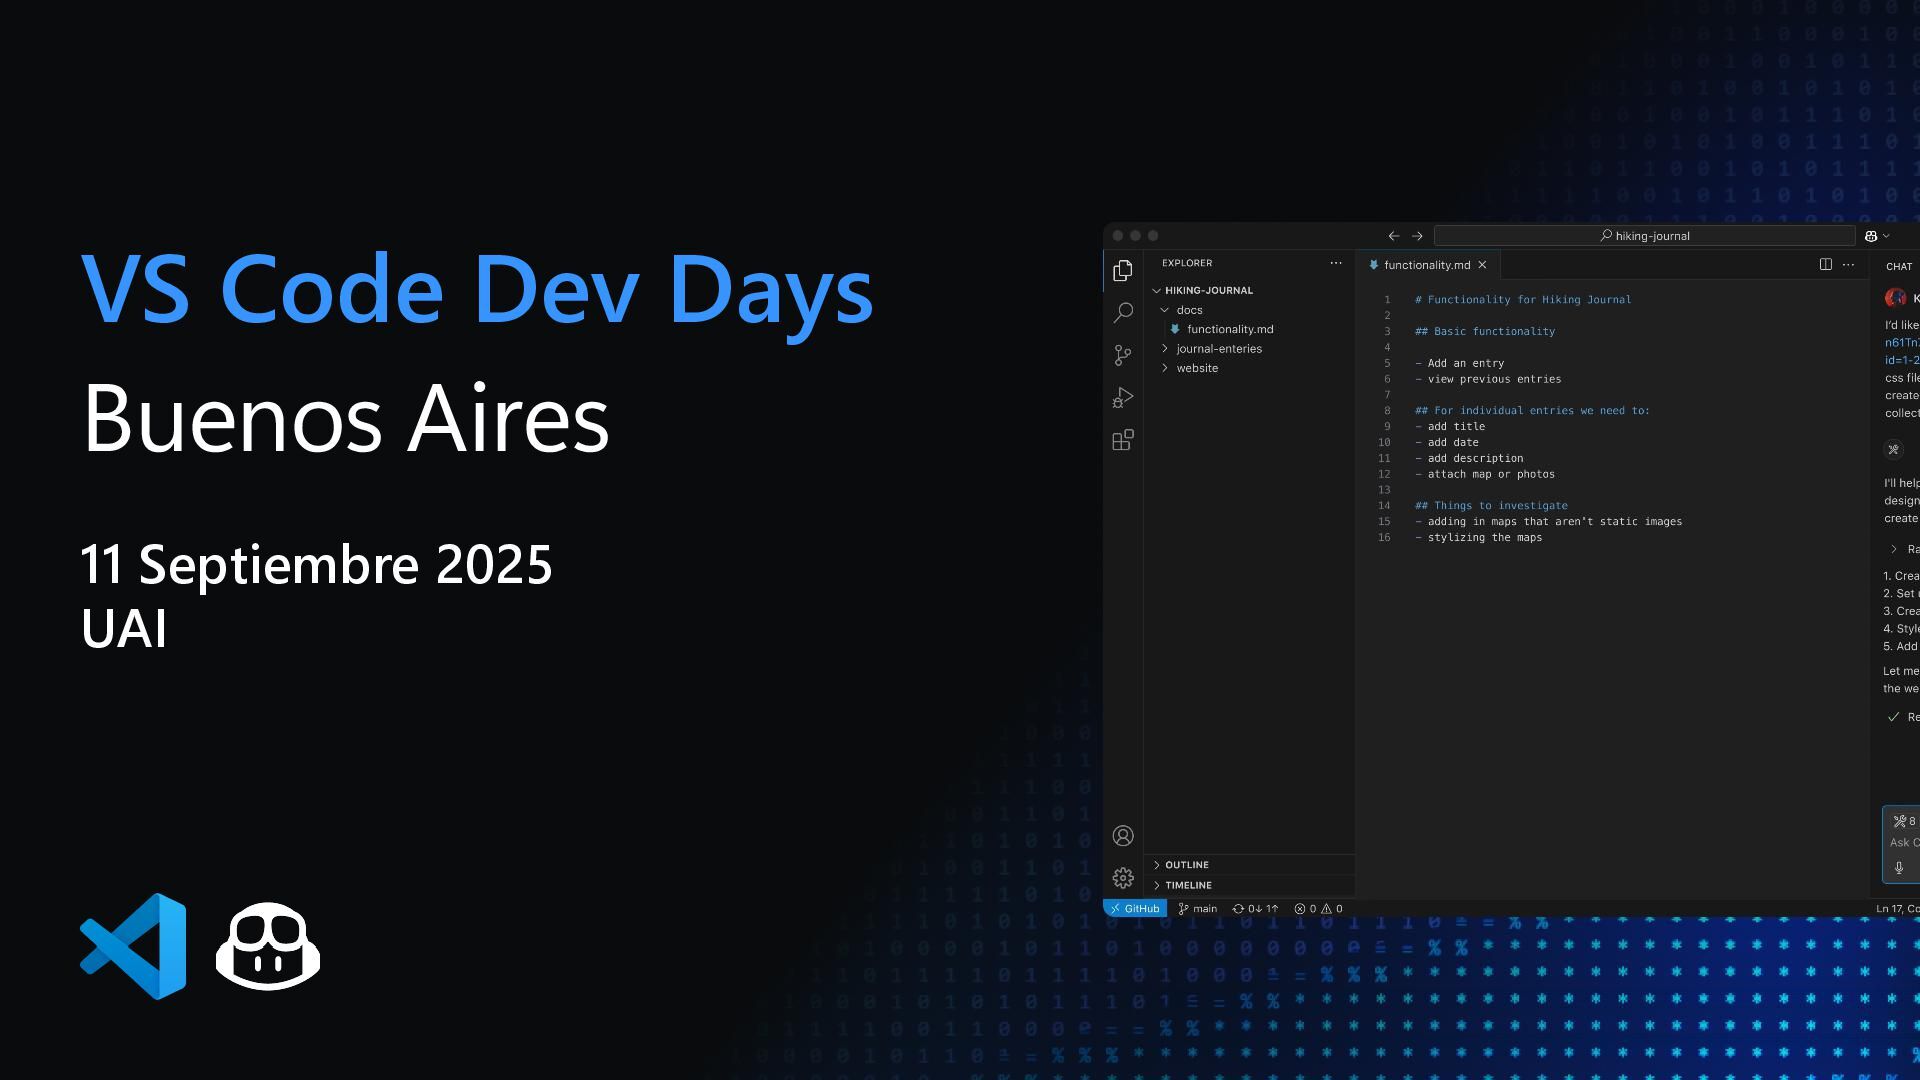Viewport: 1920px width, 1080px height.
Task: Open Explorer Views and More Actions ellipsis
Action: click(1336, 263)
